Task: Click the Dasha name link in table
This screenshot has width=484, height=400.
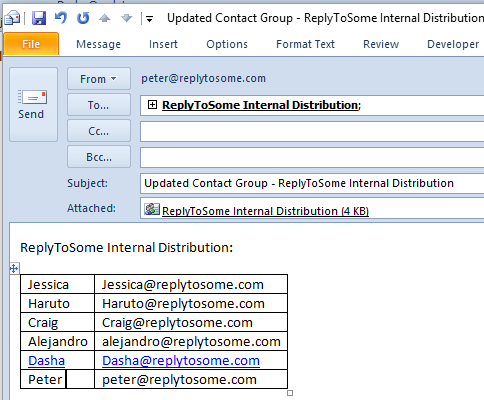Action: [x=46, y=360]
